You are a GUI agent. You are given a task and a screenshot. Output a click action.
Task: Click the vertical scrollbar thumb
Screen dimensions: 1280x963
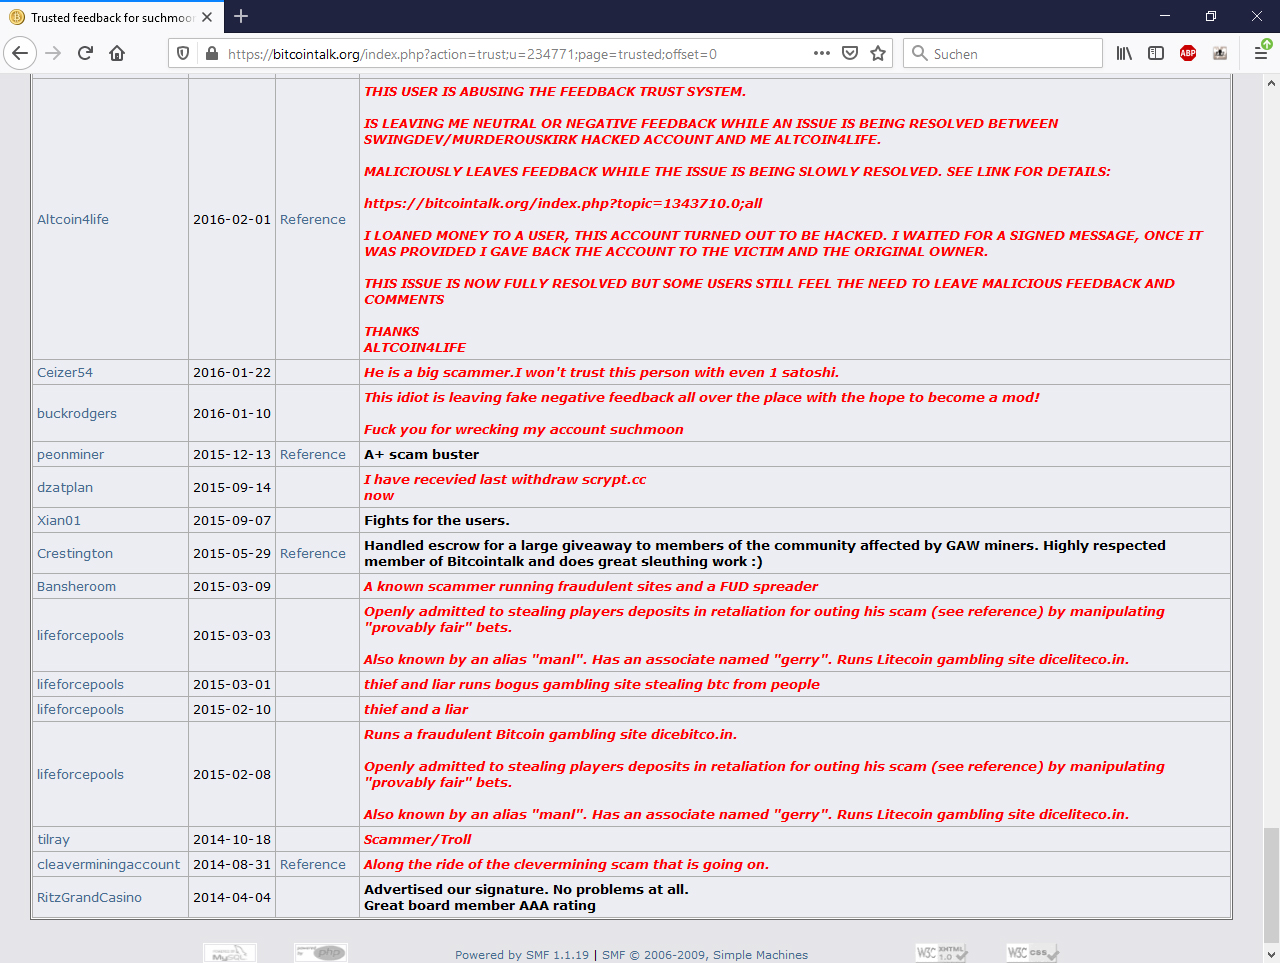click(x=1271, y=885)
